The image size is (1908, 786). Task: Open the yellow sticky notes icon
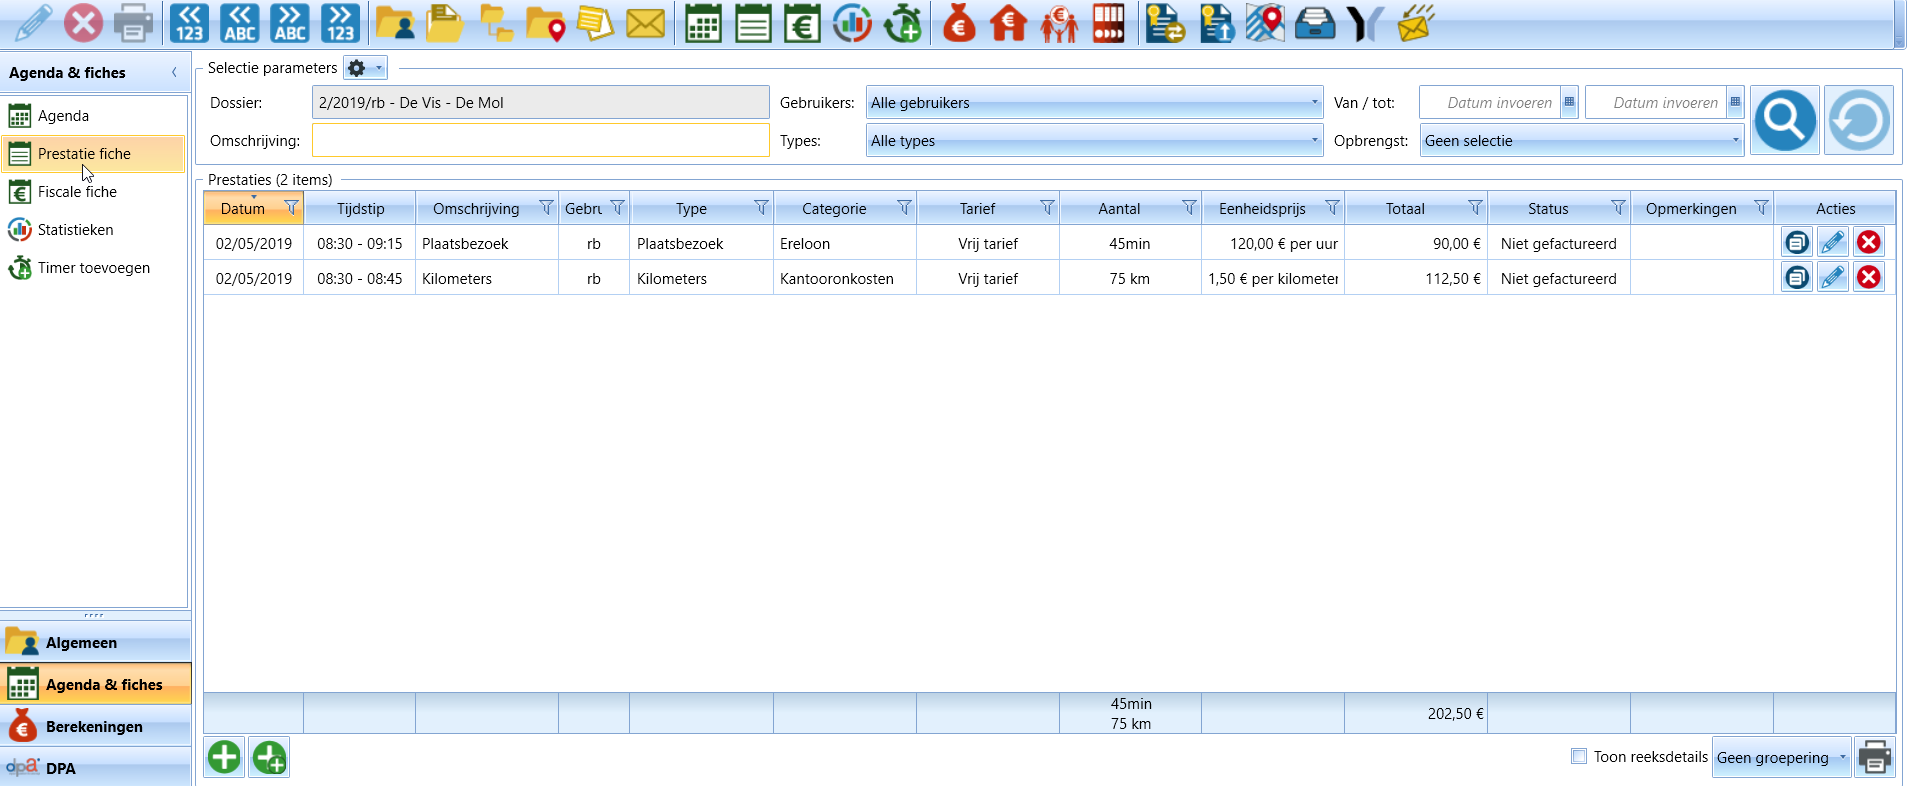[595, 23]
